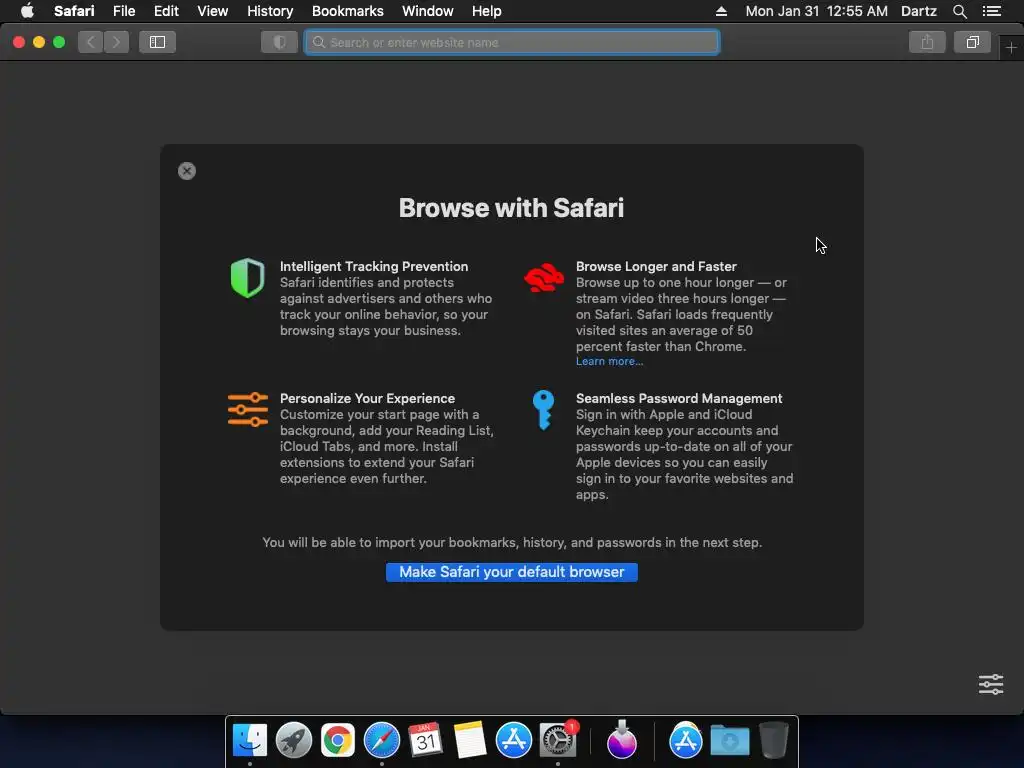Show the tab overview button
This screenshot has height=768, width=1024.
[972, 42]
